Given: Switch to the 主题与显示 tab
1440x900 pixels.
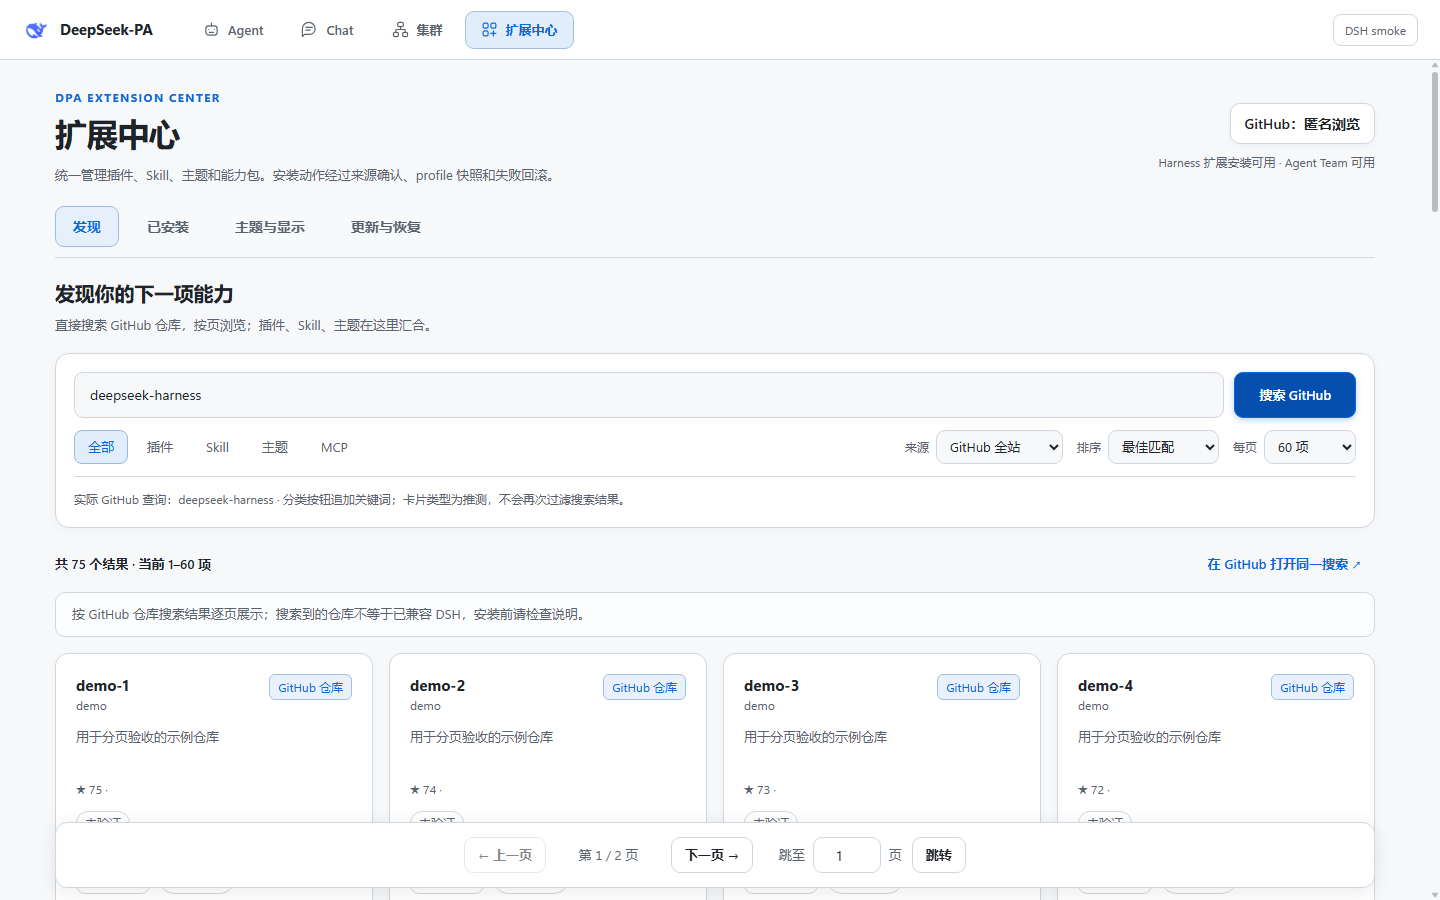Looking at the screenshot, I should coord(270,227).
